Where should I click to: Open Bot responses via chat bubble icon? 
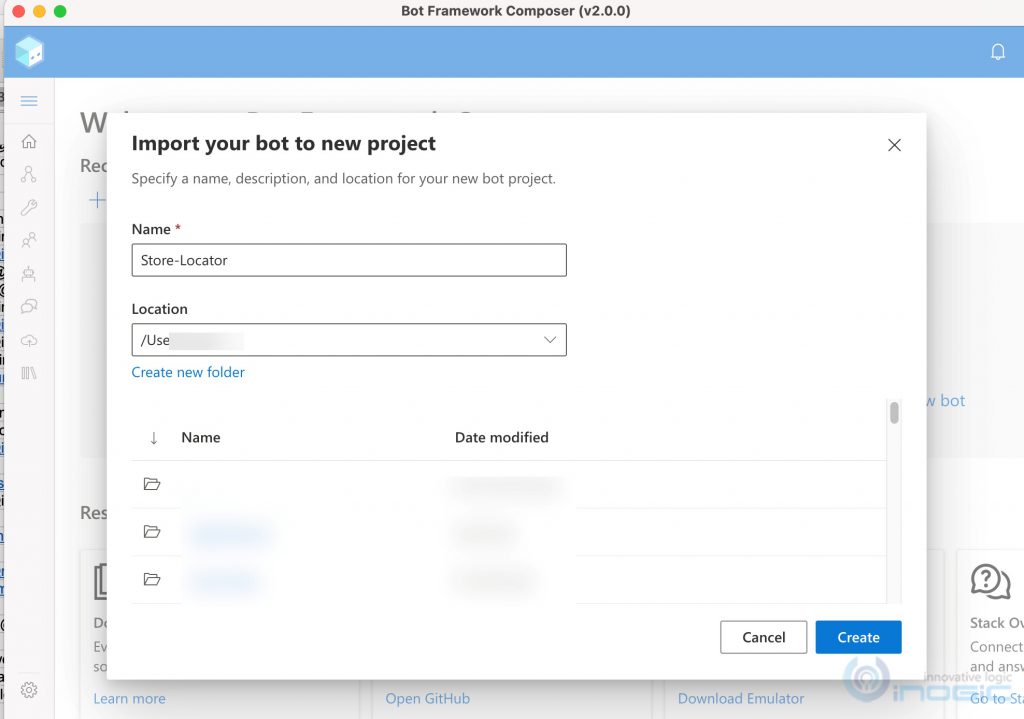pyautogui.click(x=29, y=306)
